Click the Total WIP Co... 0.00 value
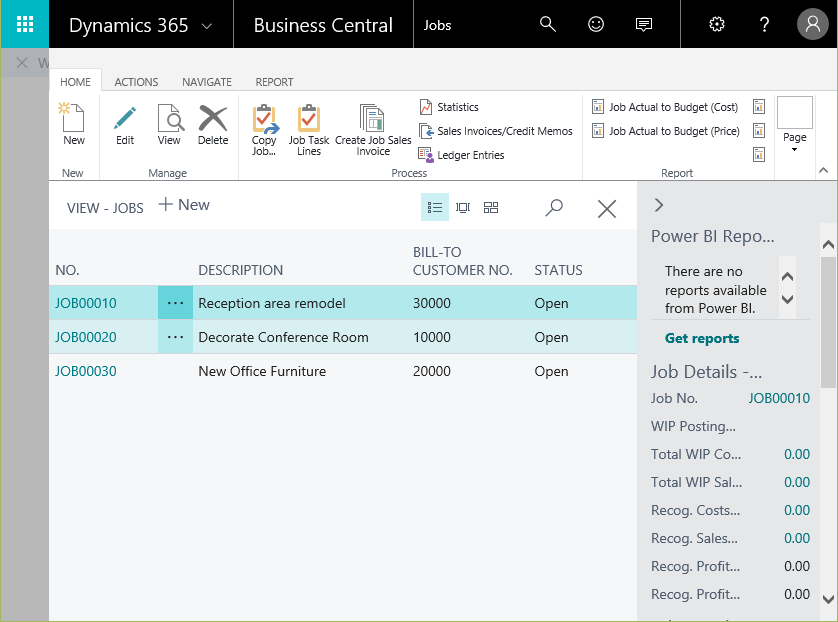The height and width of the screenshot is (622, 838). tap(797, 454)
